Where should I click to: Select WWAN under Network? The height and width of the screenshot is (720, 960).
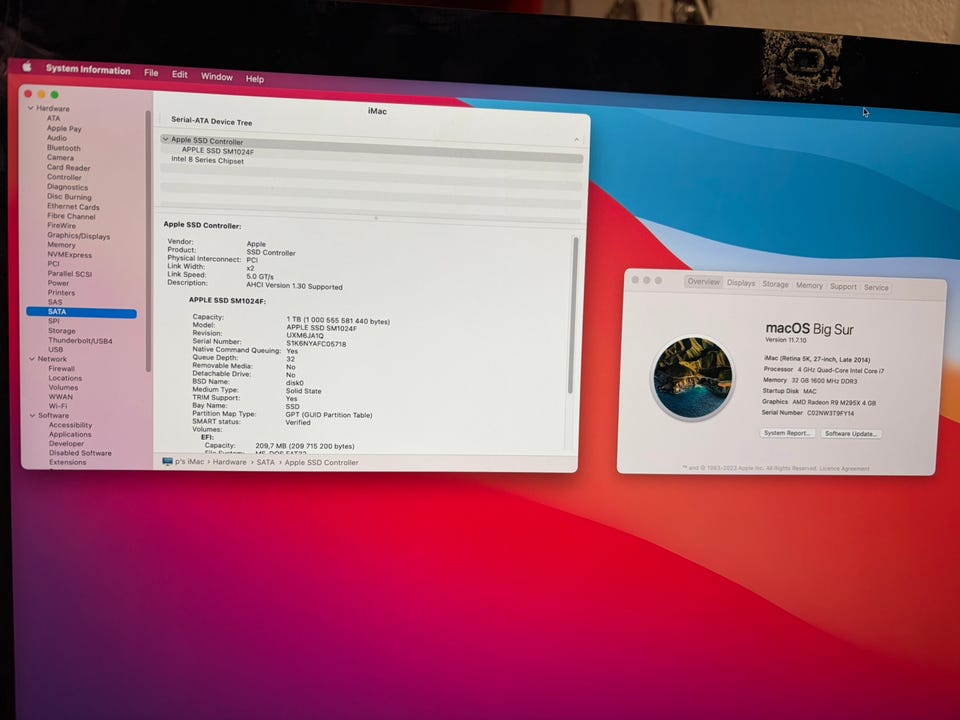point(61,397)
